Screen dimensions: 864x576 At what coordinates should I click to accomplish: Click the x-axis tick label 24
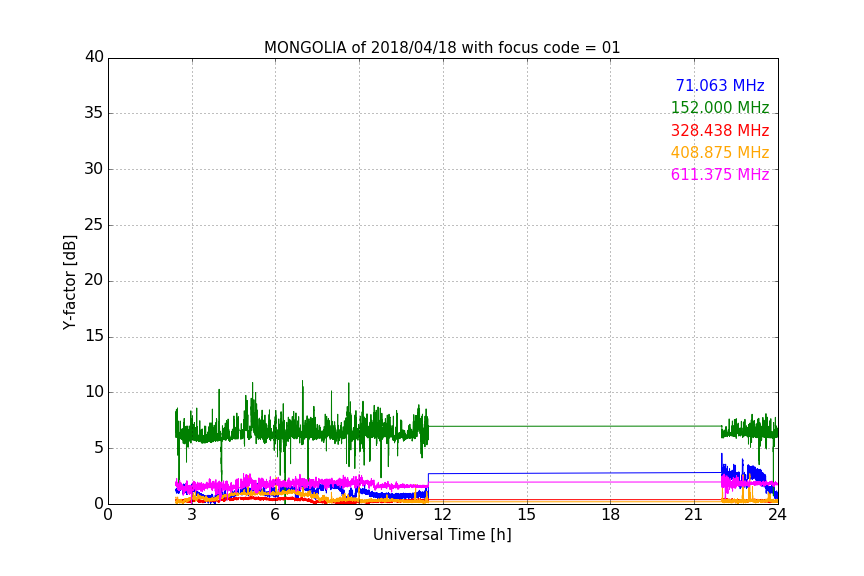click(x=777, y=515)
